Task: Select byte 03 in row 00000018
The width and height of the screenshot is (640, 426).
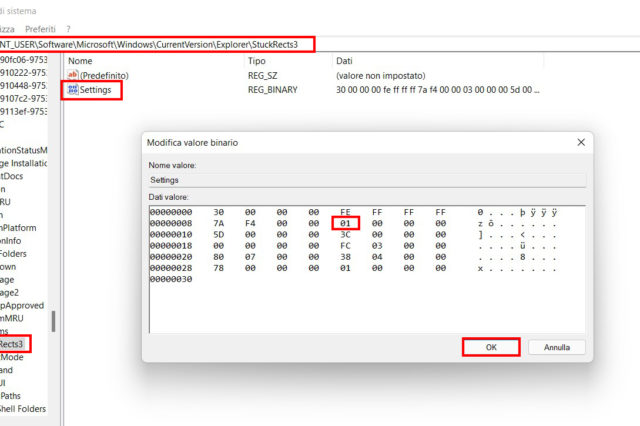Action: (x=377, y=246)
